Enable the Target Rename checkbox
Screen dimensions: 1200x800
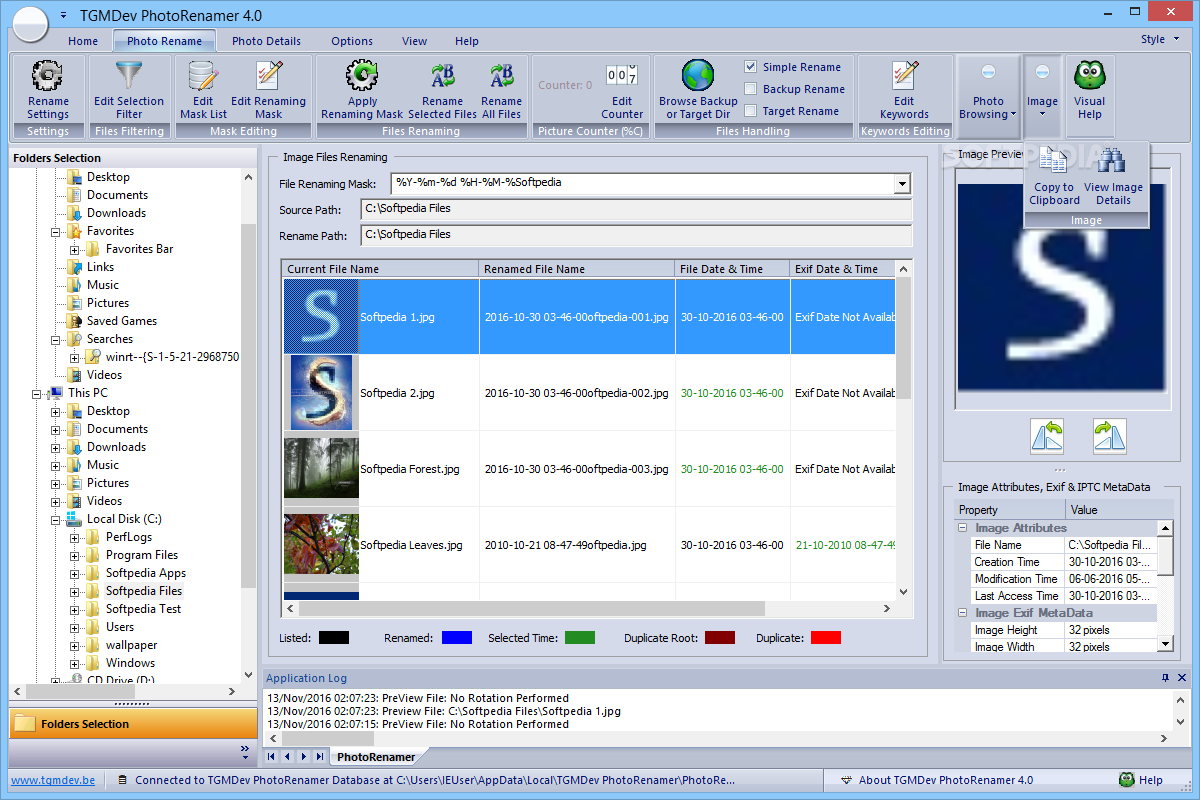coord(751,111)
